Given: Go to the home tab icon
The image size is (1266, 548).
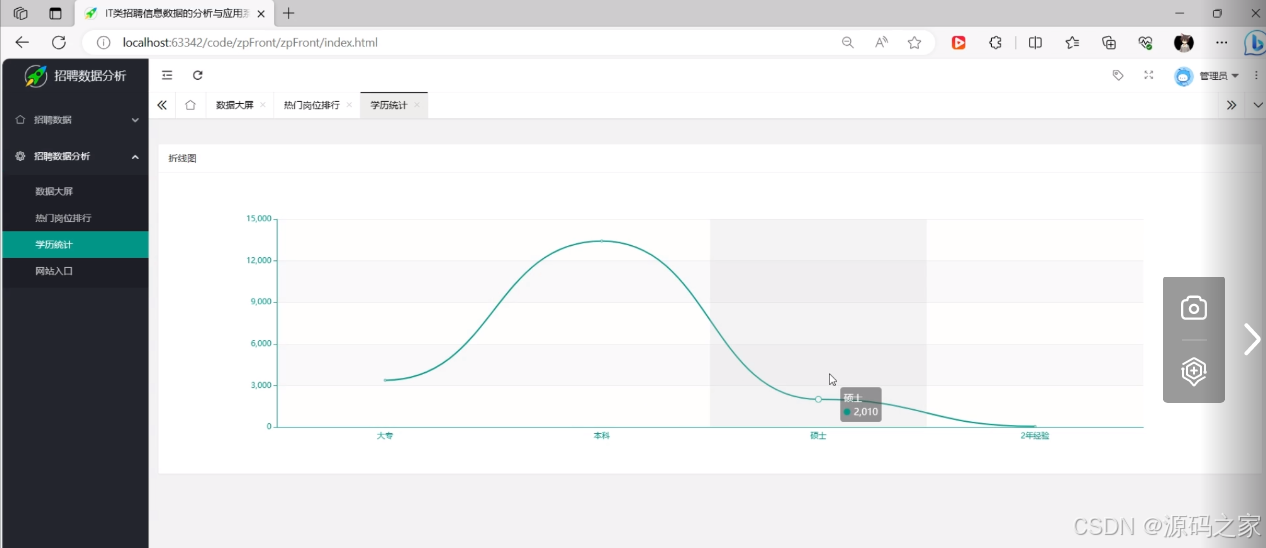Looking at the screenshot, I should click(190, 105).
